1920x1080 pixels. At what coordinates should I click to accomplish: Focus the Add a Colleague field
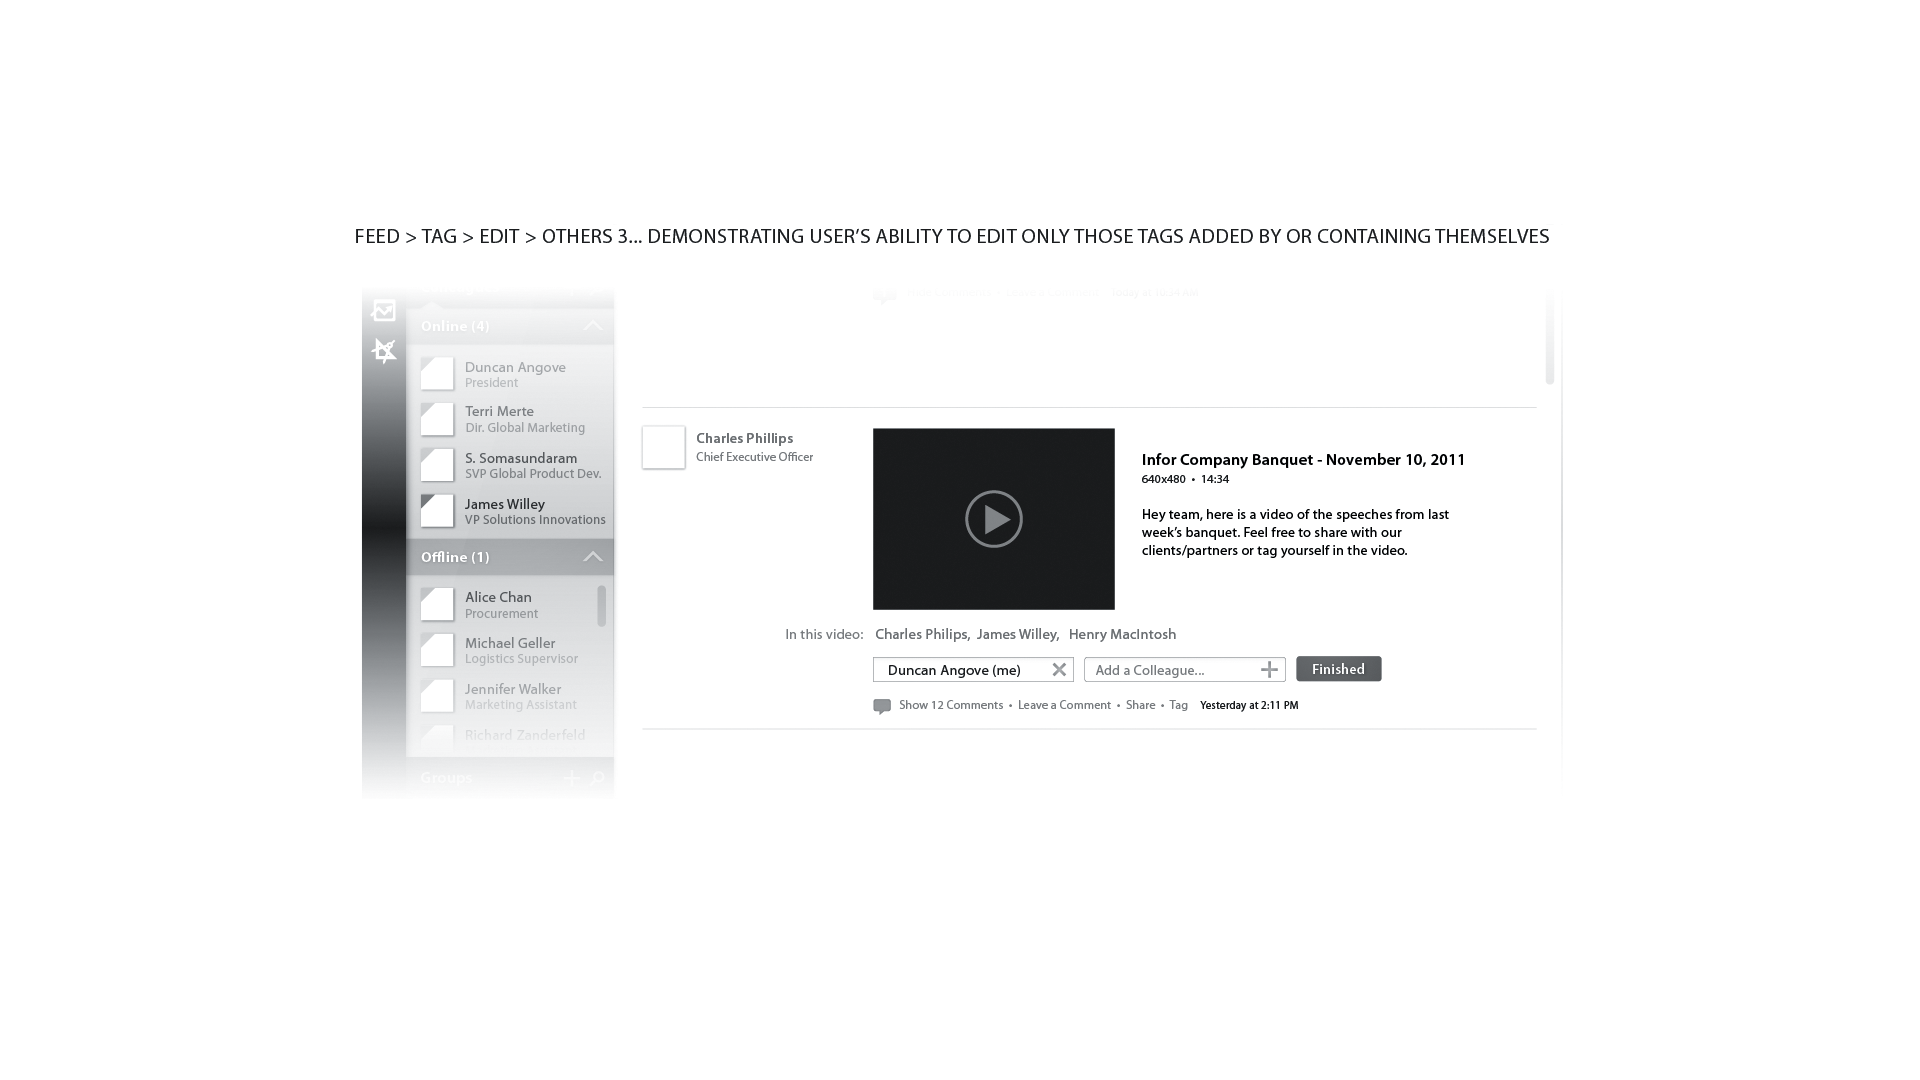(1185, 670)
